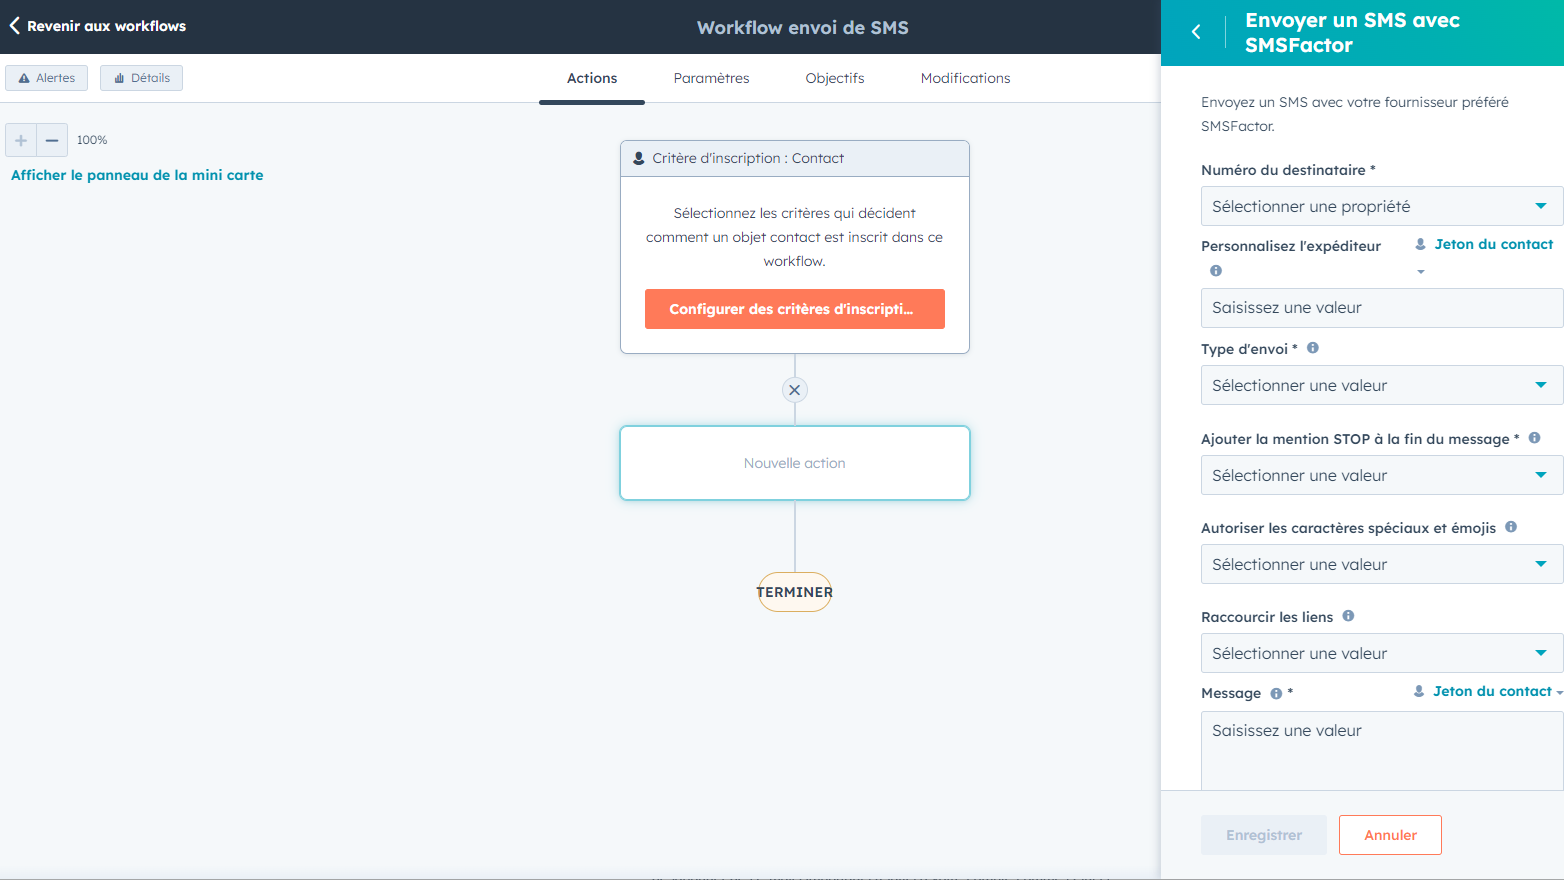Open the Alertes button
The image size is (1564, 880).
47,78
